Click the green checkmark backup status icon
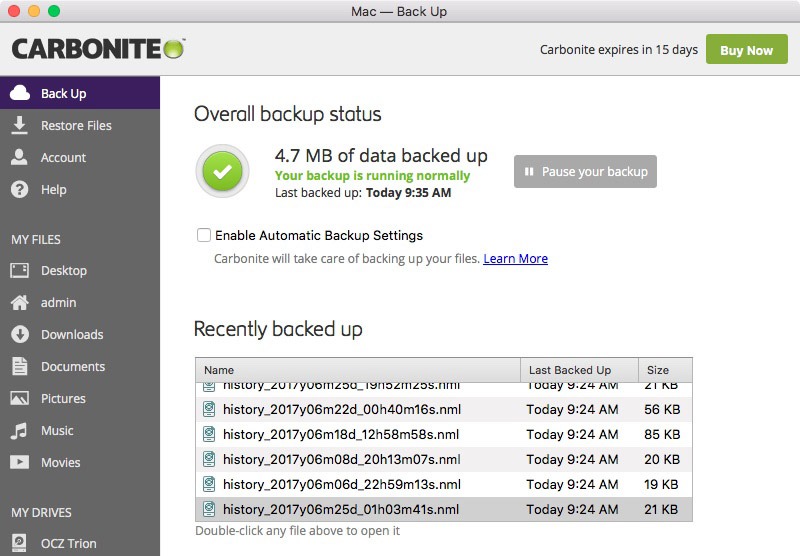The image size is (800, 556). coord(222,172)
